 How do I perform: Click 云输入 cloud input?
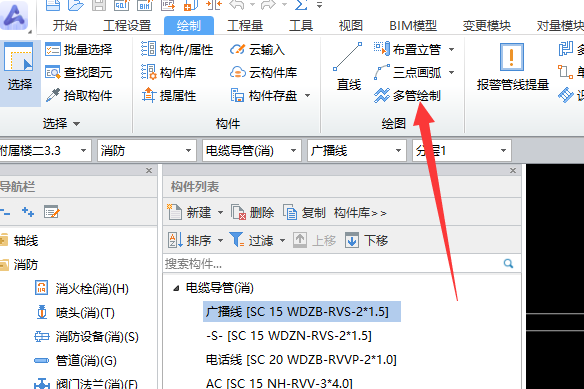click(x=257, y=50)
